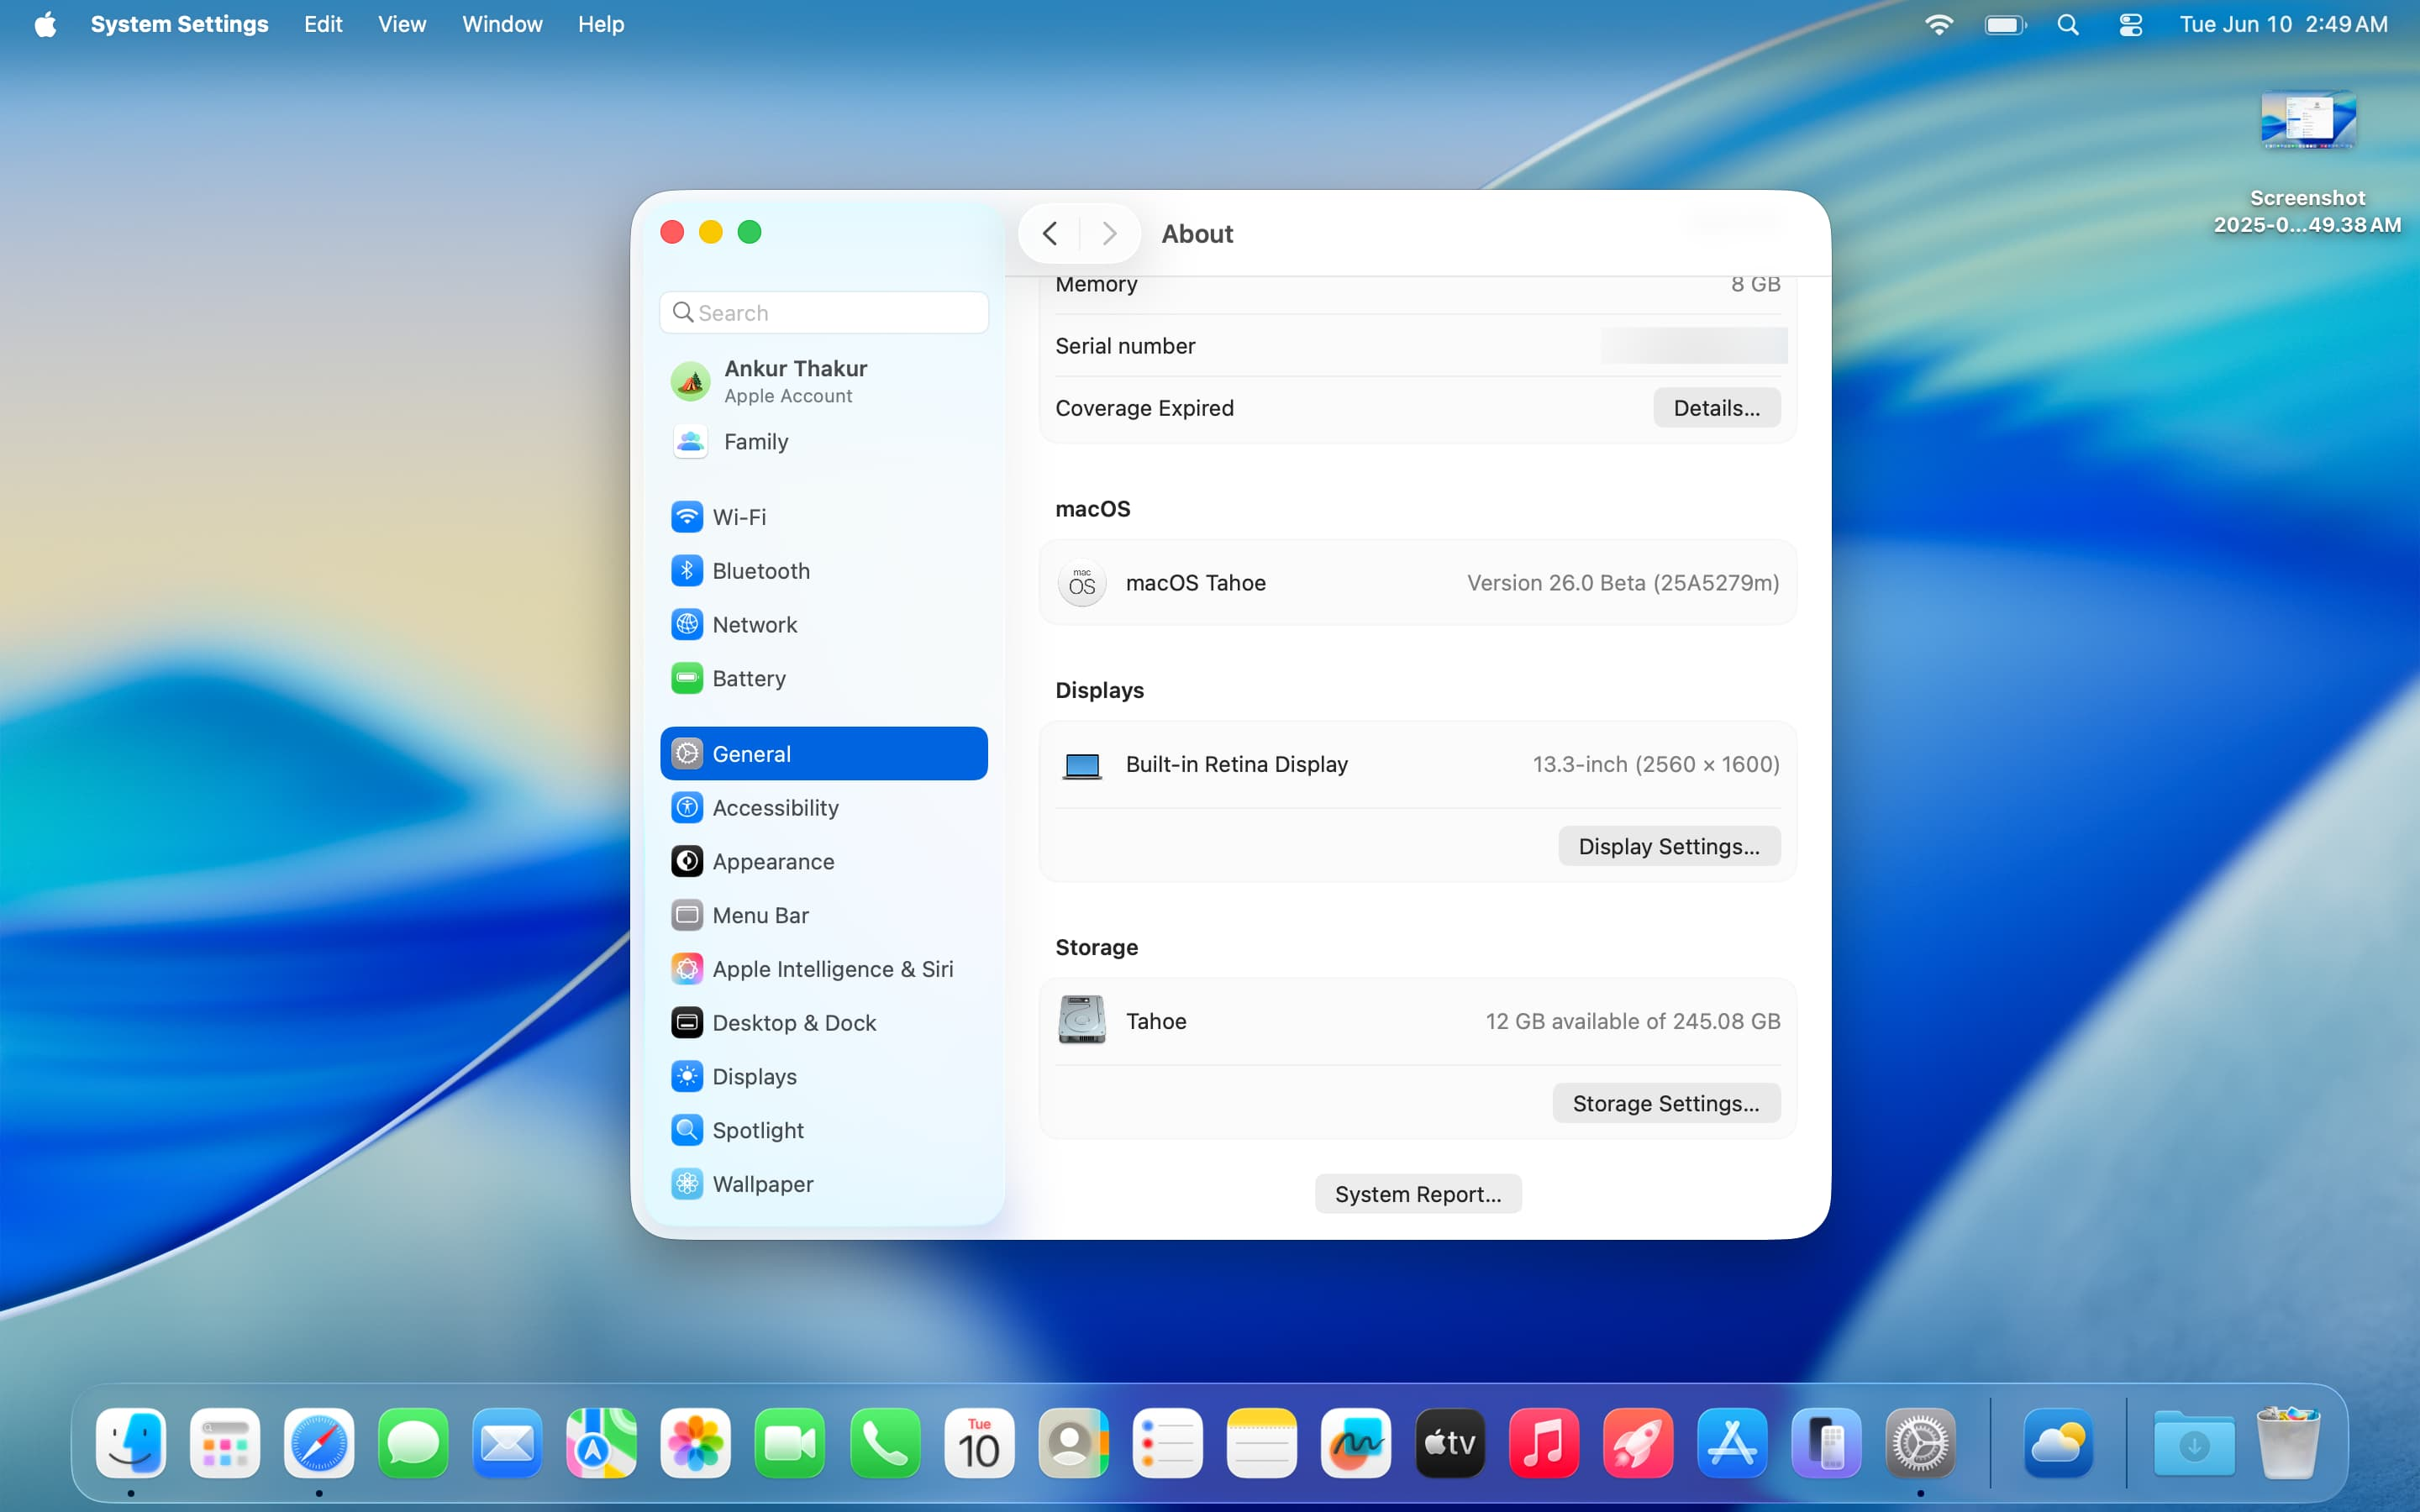
Task: Focus the sidebar Search field
Action: pyautogui.click(x=824, y=313)
